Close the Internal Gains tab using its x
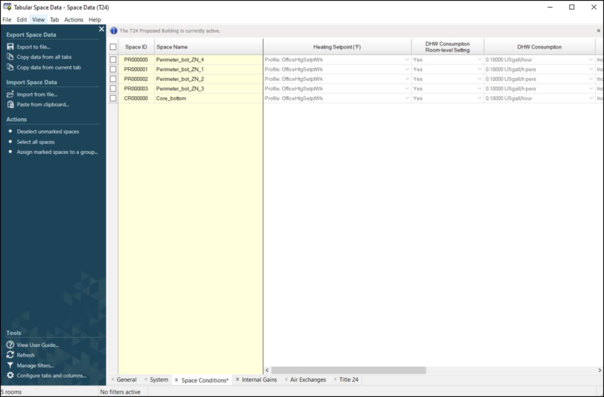The image size is (604, 397). [237, 380]
